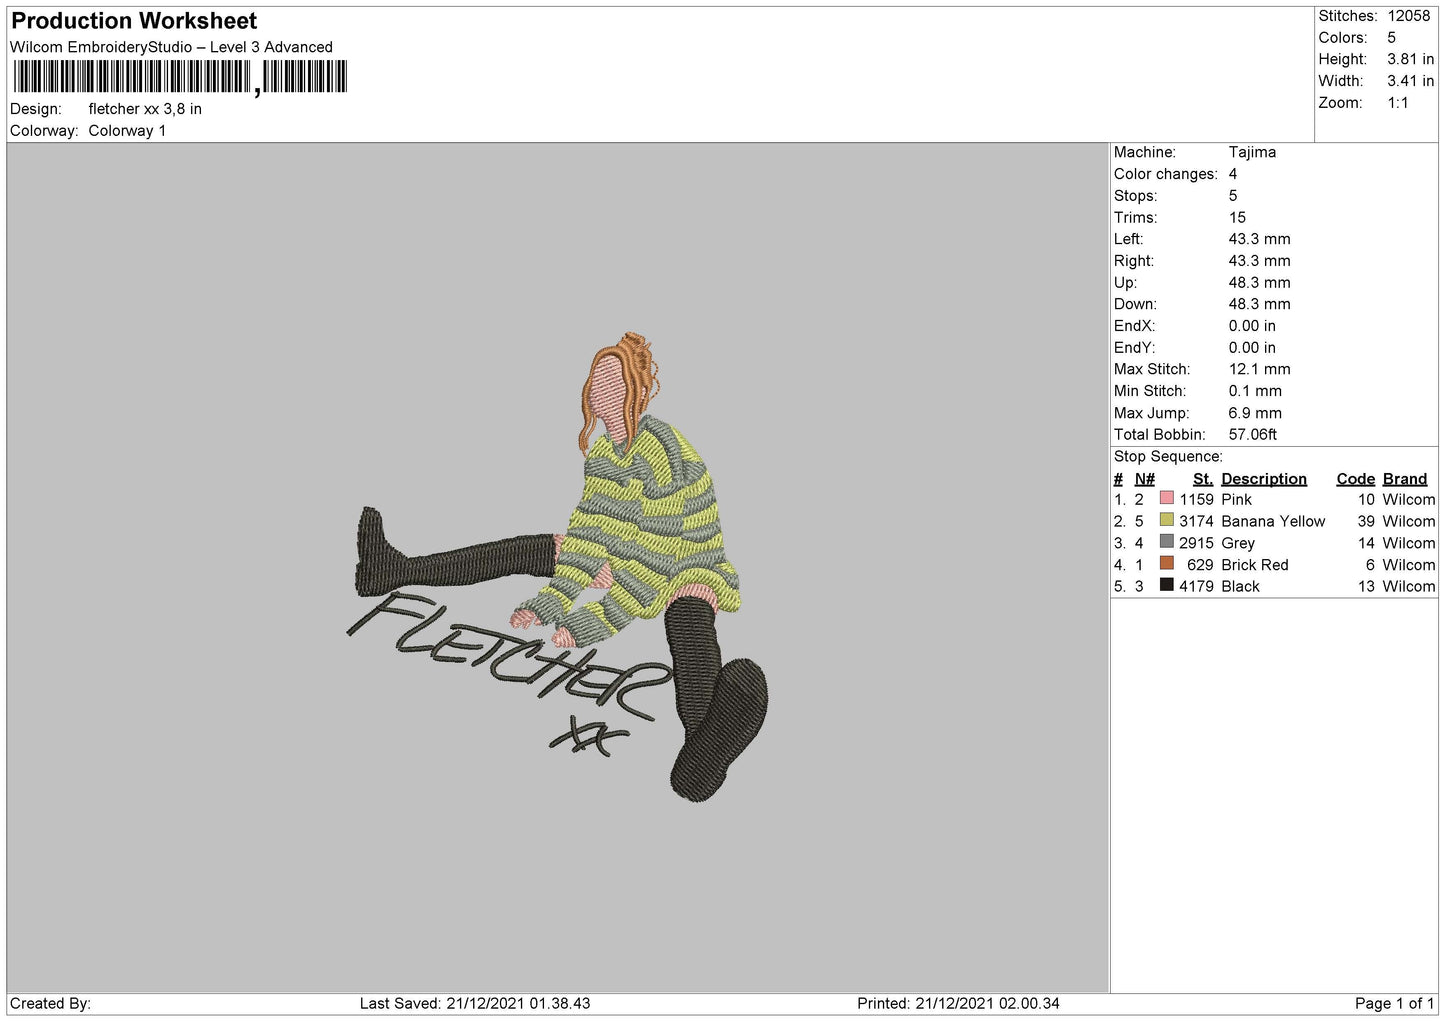1445x1021 pixels.
Task: Click the design name 'fletcher xx 3,8 in'
Action: pos(145,109)
